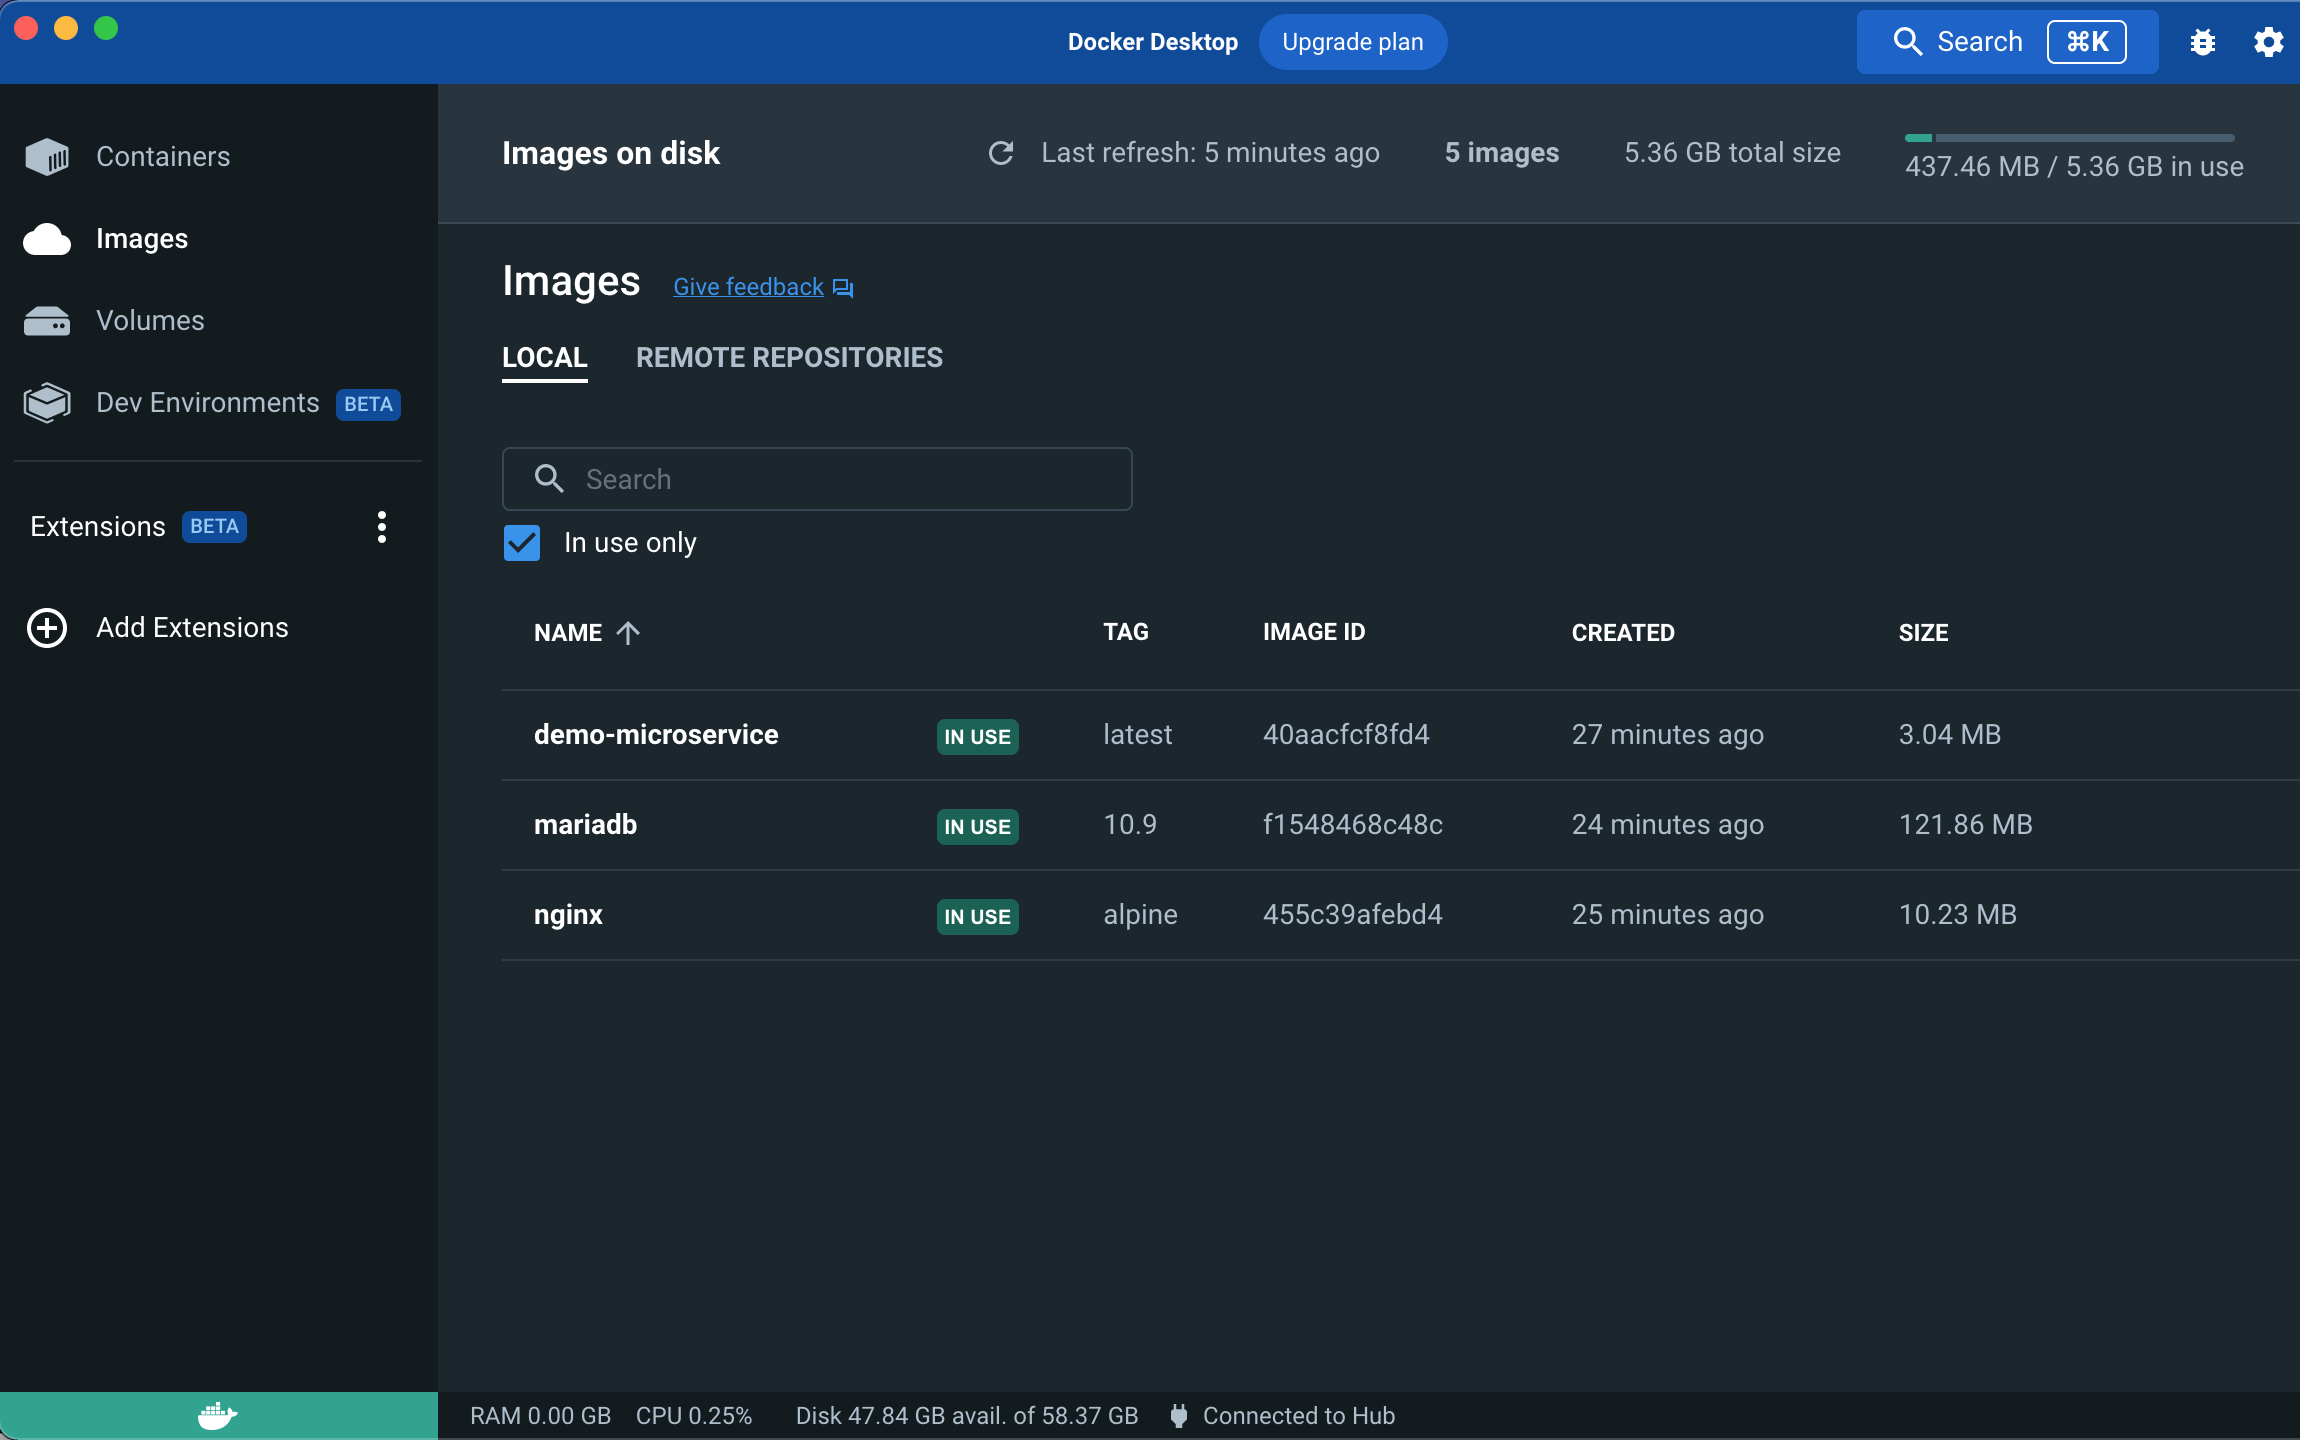
Task: Click the demo-microservice tag latest
Action: [x=1138, y=735]
